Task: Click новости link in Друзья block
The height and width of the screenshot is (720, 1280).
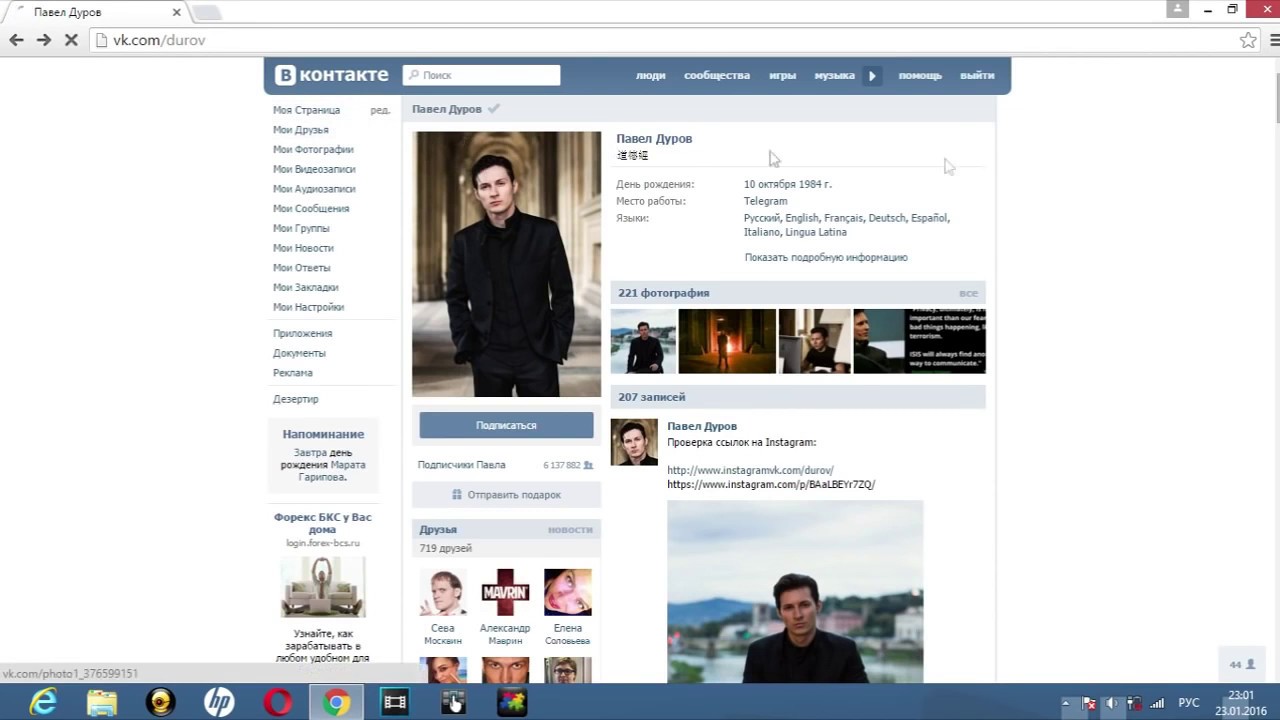Action: point(570,530)
